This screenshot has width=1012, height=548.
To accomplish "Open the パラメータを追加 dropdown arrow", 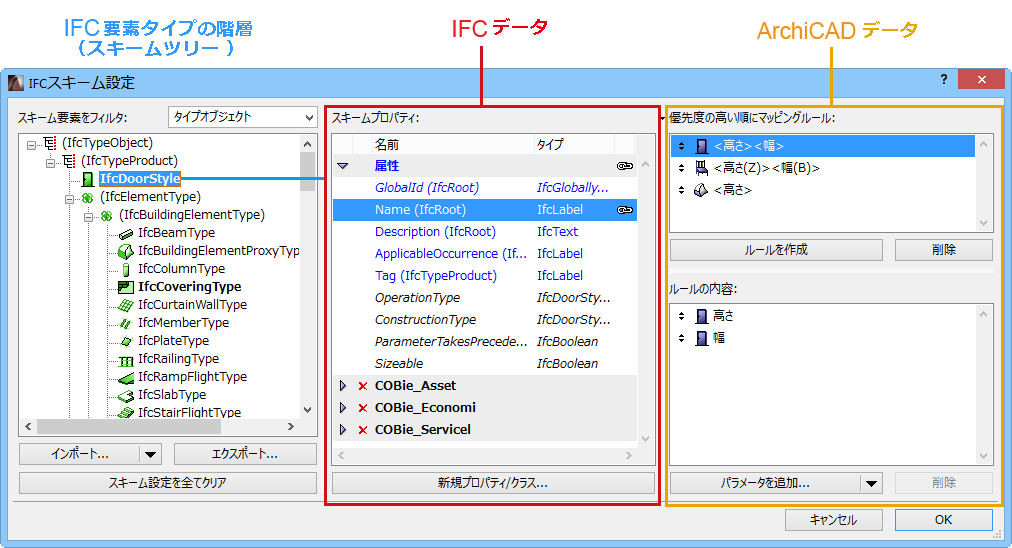I will (871, 483).
